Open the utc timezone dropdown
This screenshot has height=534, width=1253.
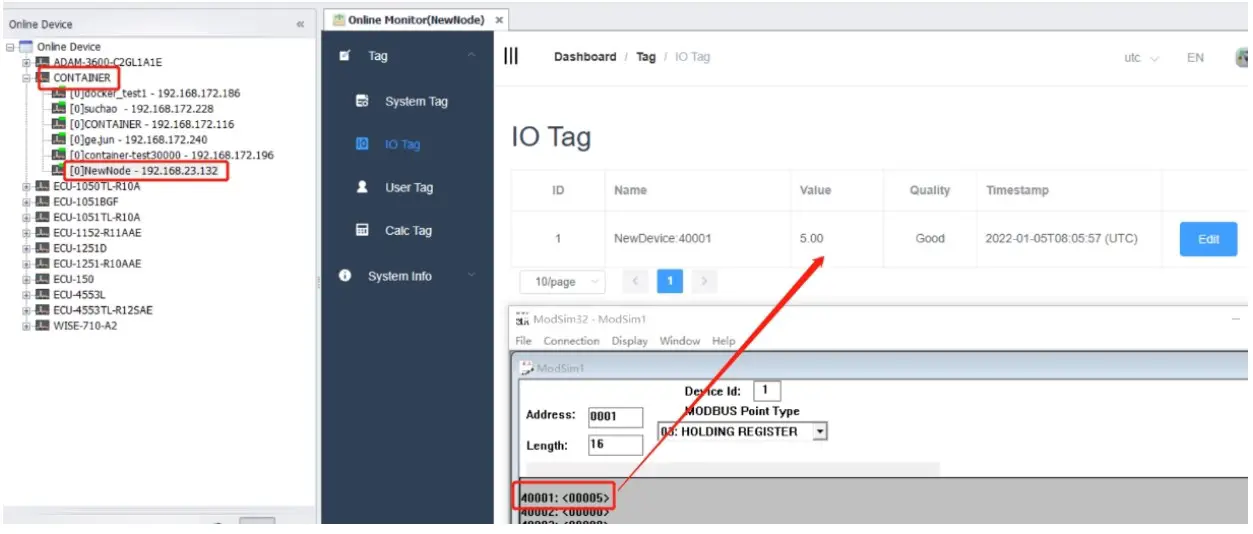coord(1141,58)
